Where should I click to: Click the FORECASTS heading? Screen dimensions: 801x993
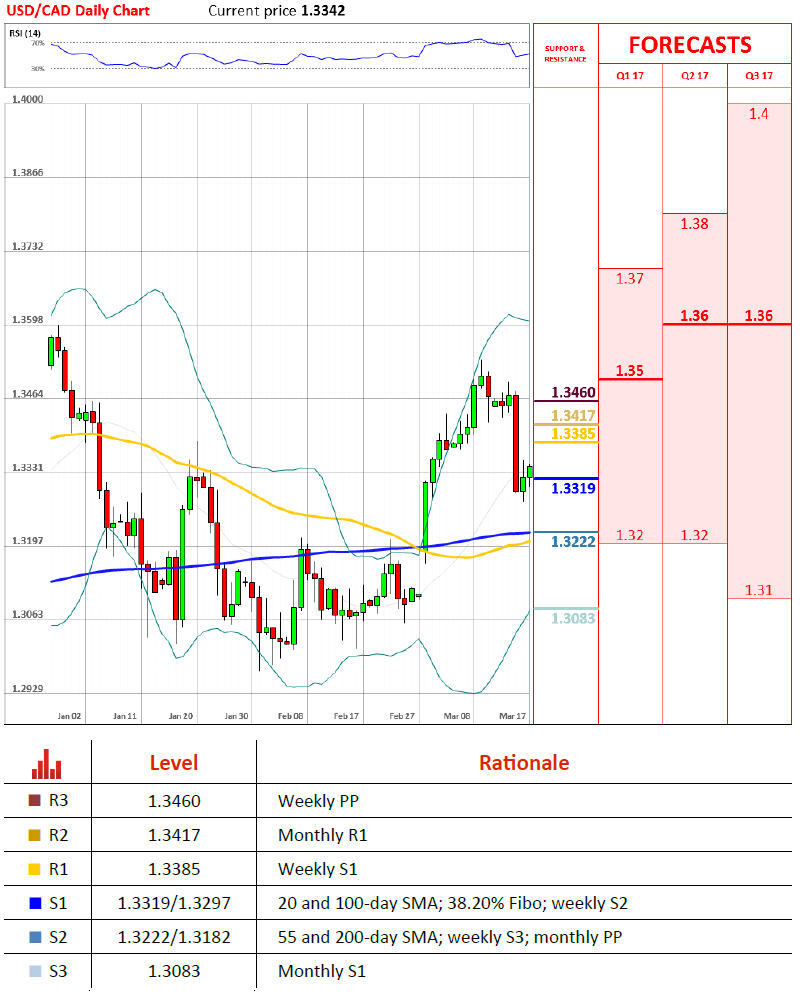[690, 45]
